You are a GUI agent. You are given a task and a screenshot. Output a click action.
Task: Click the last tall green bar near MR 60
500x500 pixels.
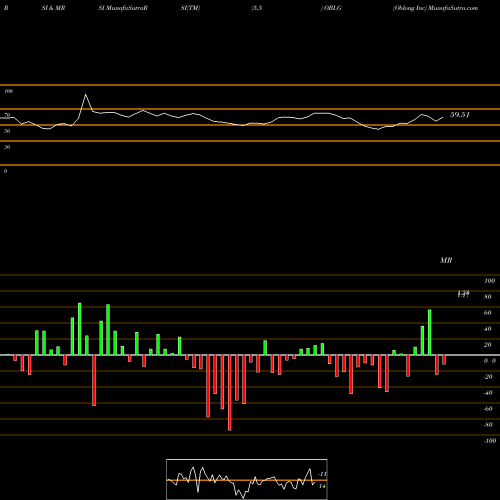tap(430, 332)
